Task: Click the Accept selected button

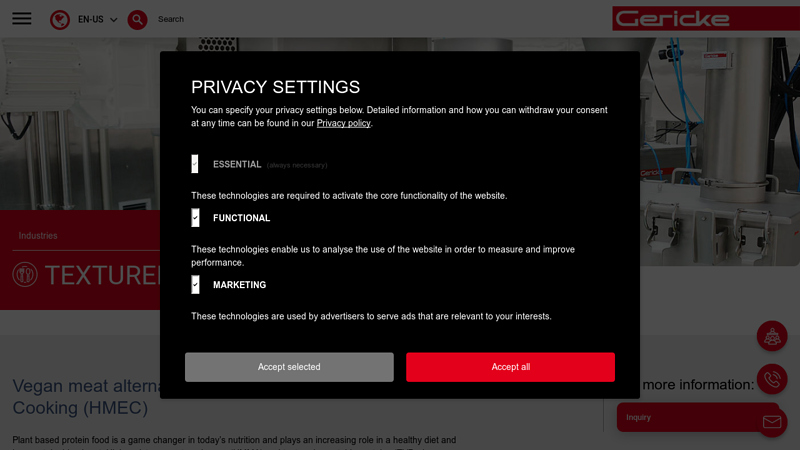Action: pos(289,367)
